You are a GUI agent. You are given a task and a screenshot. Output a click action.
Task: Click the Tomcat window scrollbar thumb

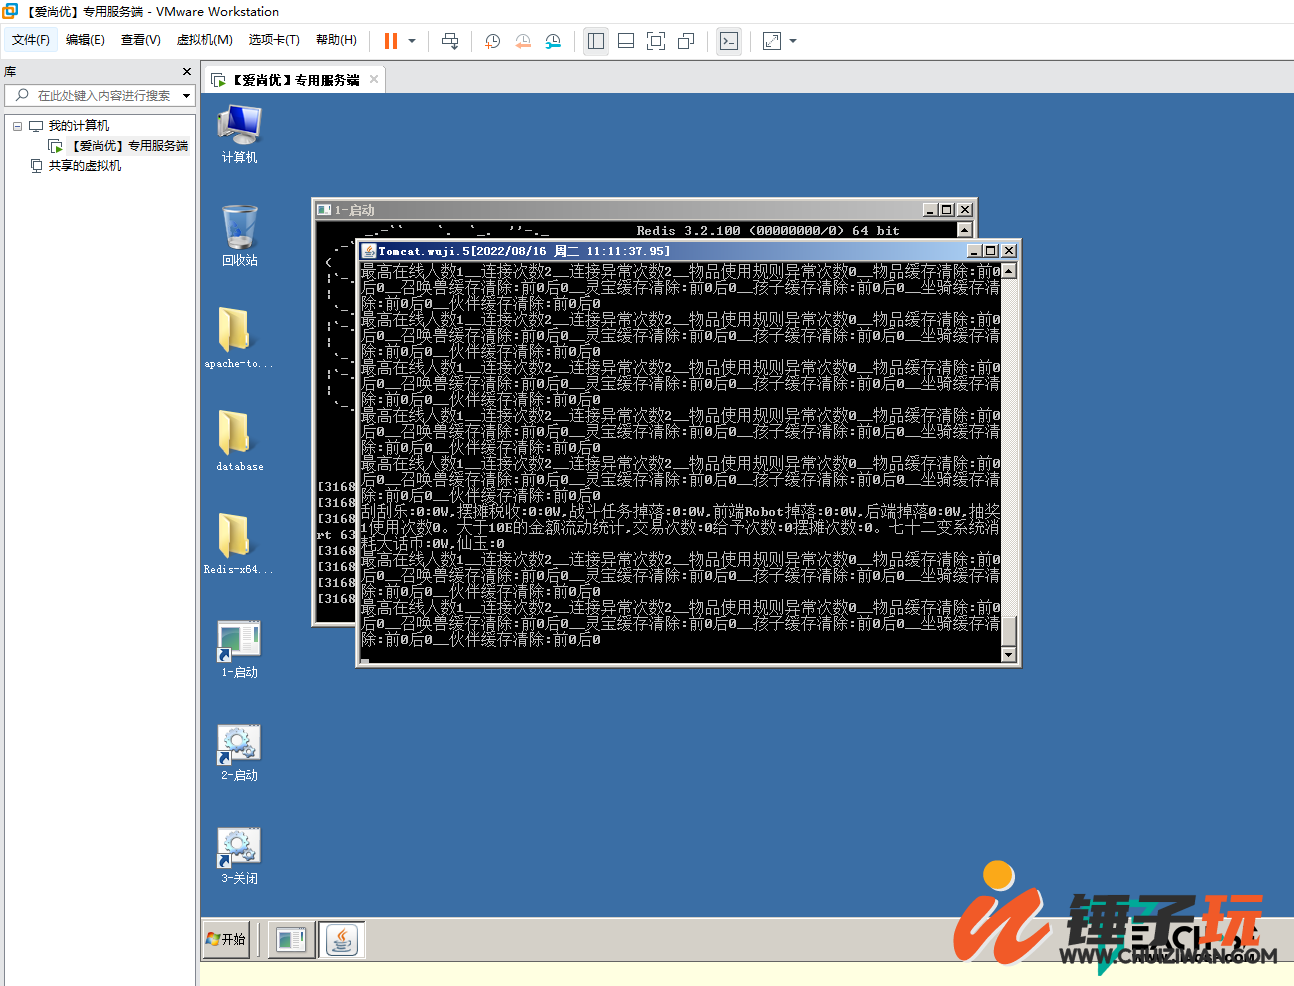tap(1008, 631)
